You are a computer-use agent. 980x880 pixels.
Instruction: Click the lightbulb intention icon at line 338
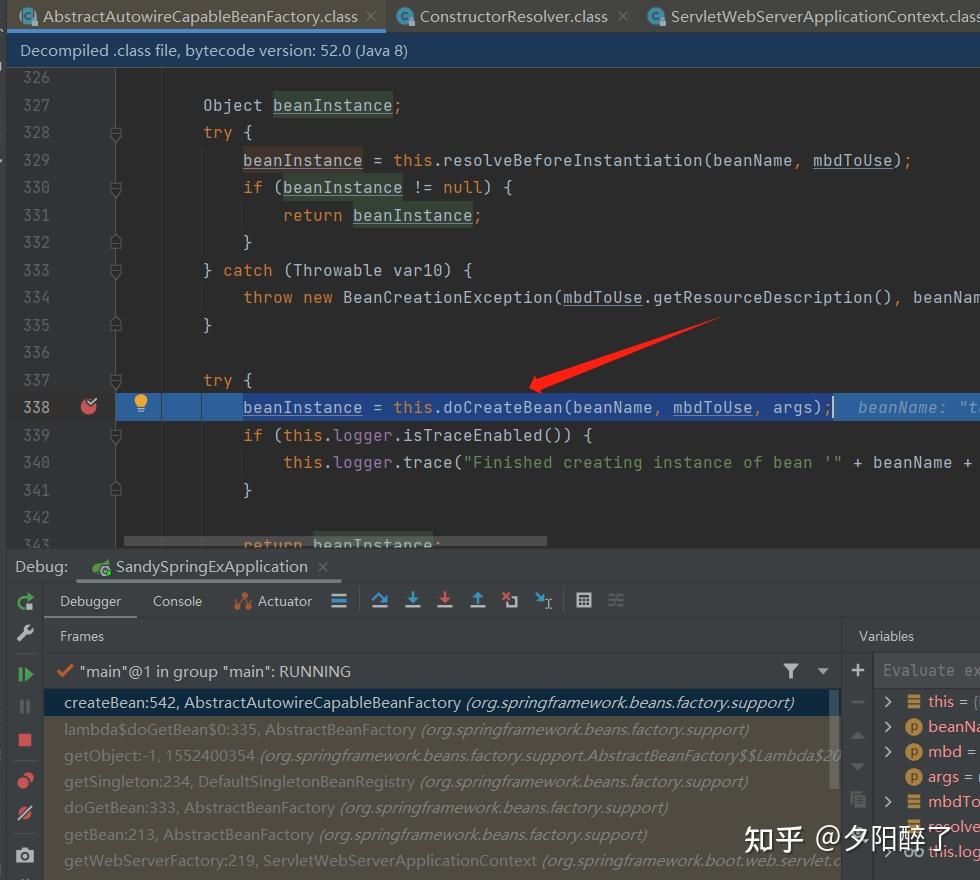coord(140,405)
